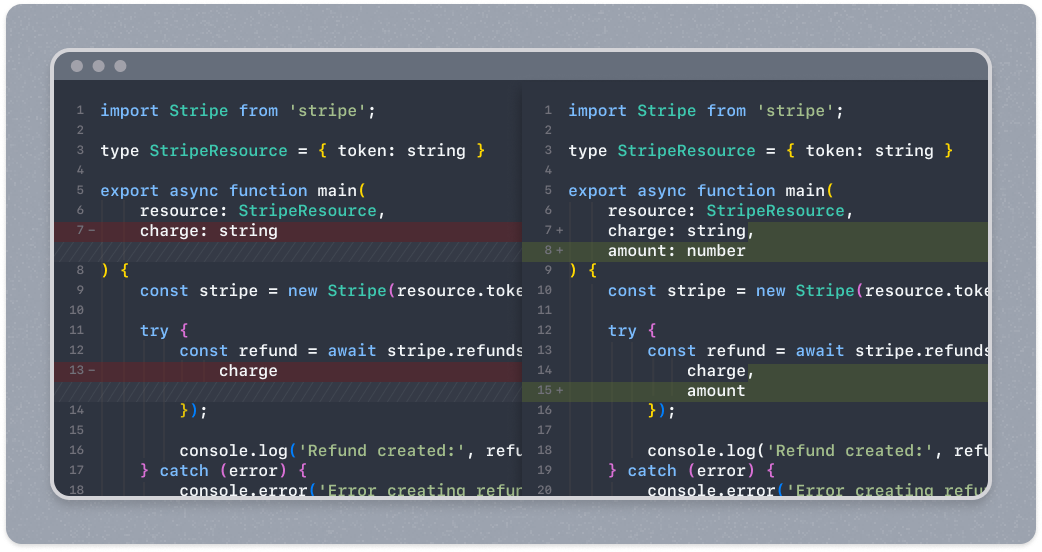Select the added 'amount' line 15 in right pane
Screen dimensions: 1042x552
pyautogui.click(x=715, y=391)
